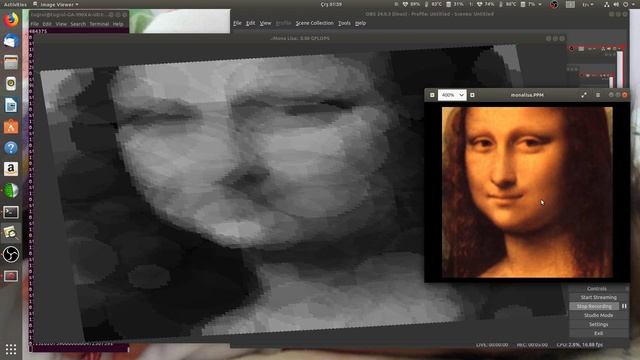Open the network status tray icon
Viewport: 640px width, 360px height.
607,4
